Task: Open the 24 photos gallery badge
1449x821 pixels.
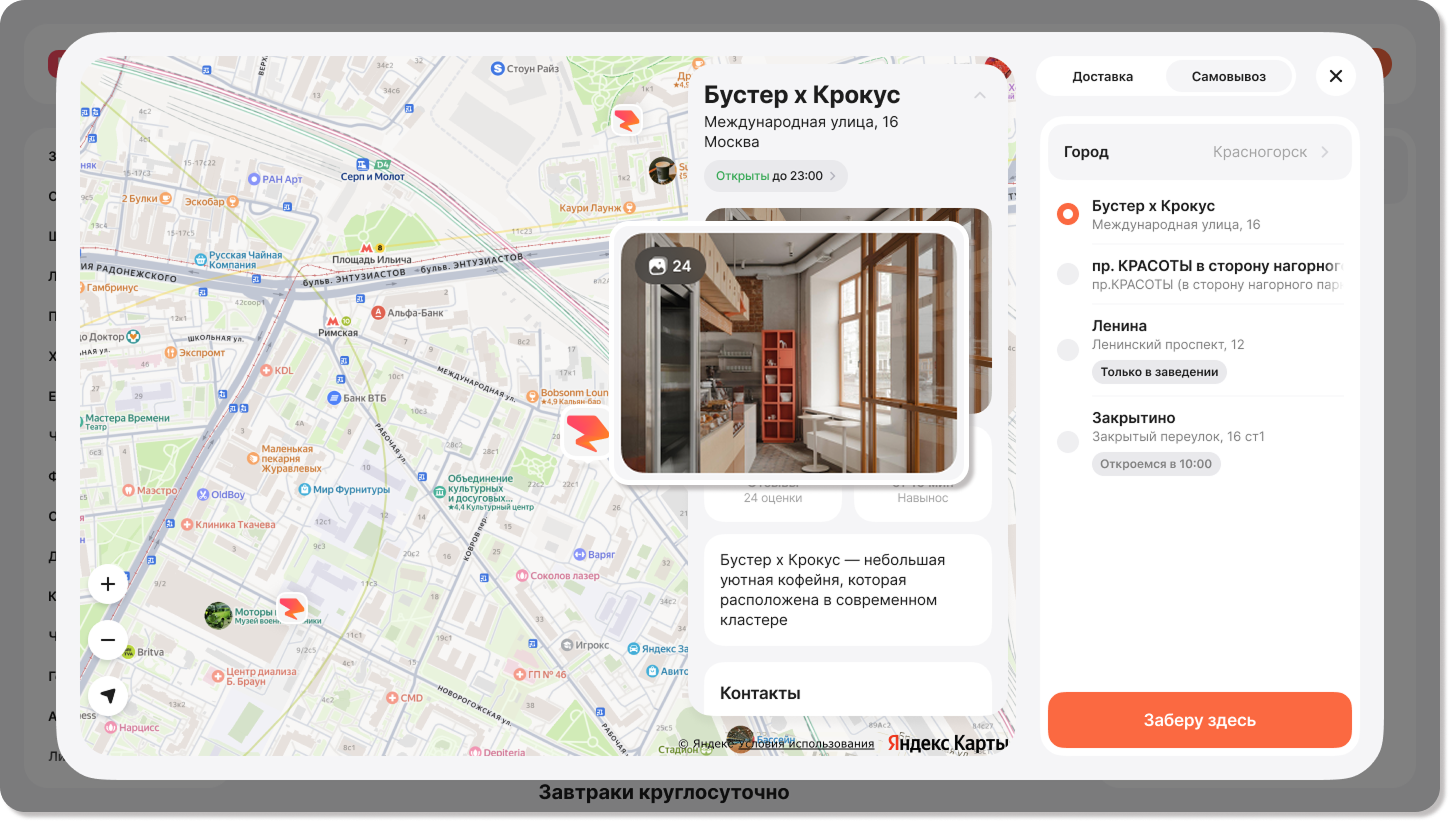Action: click(670, 266)
